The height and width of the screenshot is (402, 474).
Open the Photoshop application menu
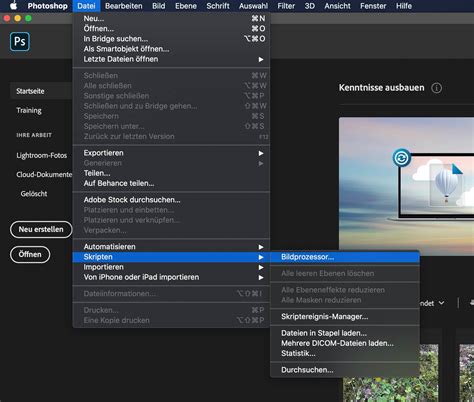tap(47, 6)
